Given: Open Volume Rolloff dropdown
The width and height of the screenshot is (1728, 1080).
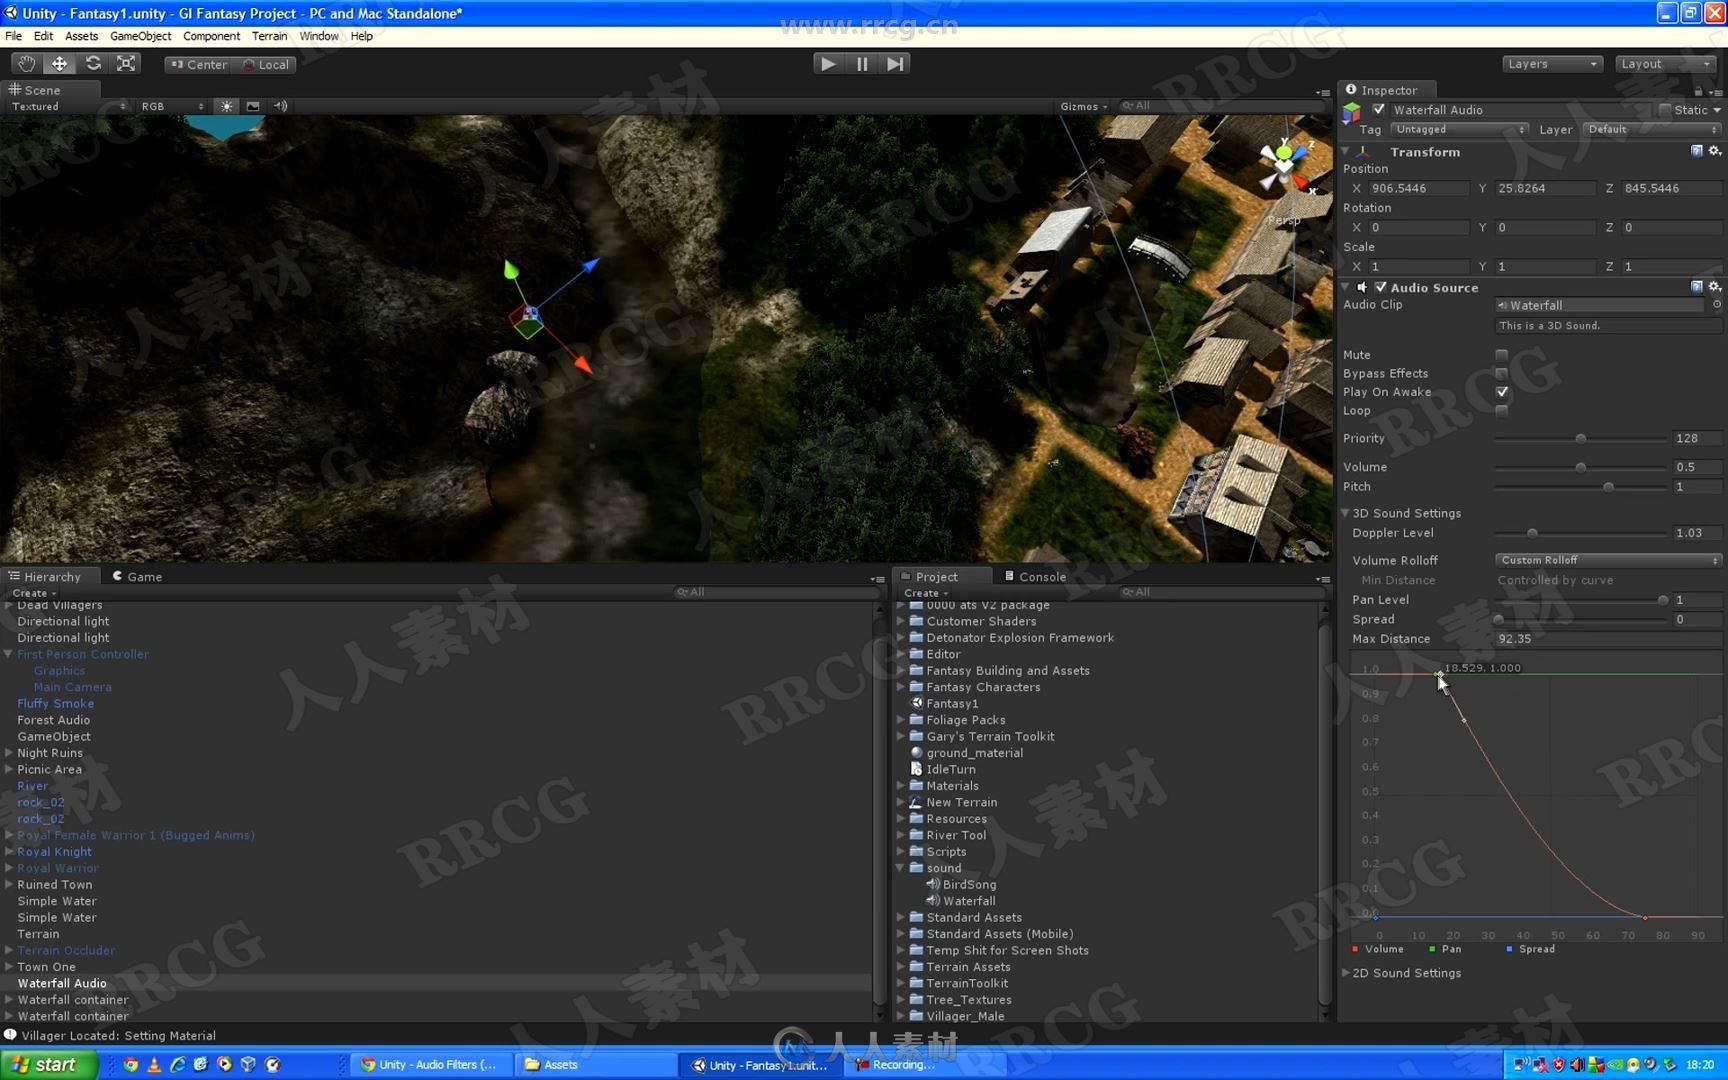Looking at the screenshot, I should pos(1608,560).
